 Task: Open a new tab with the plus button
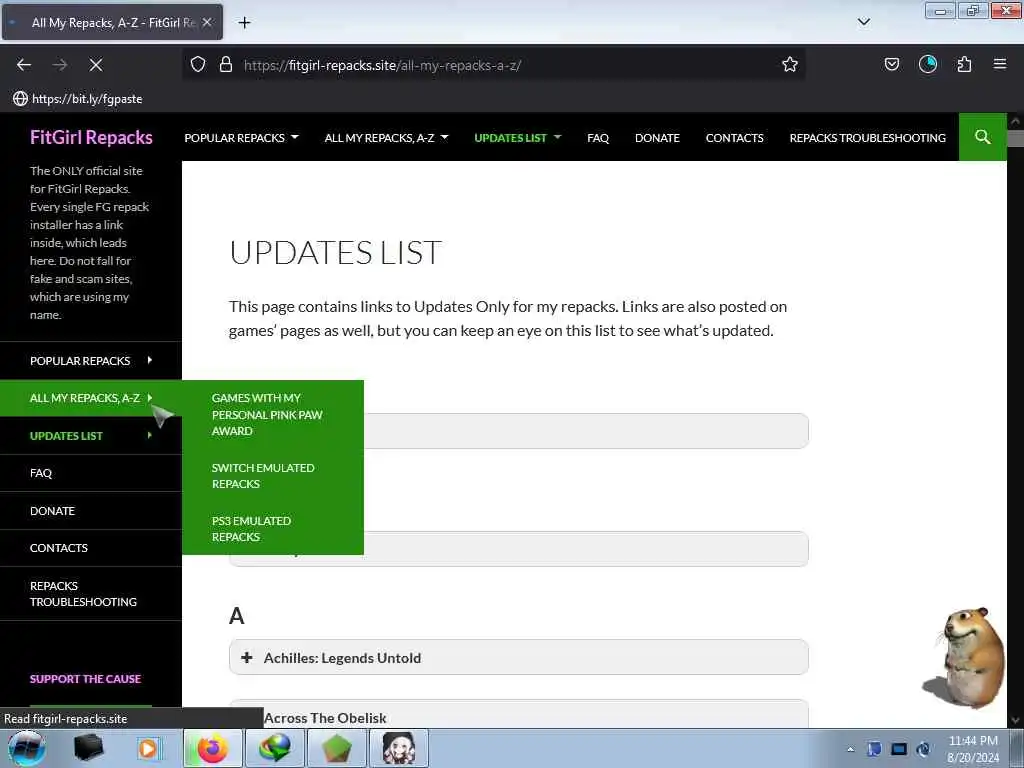pos(244,23)
